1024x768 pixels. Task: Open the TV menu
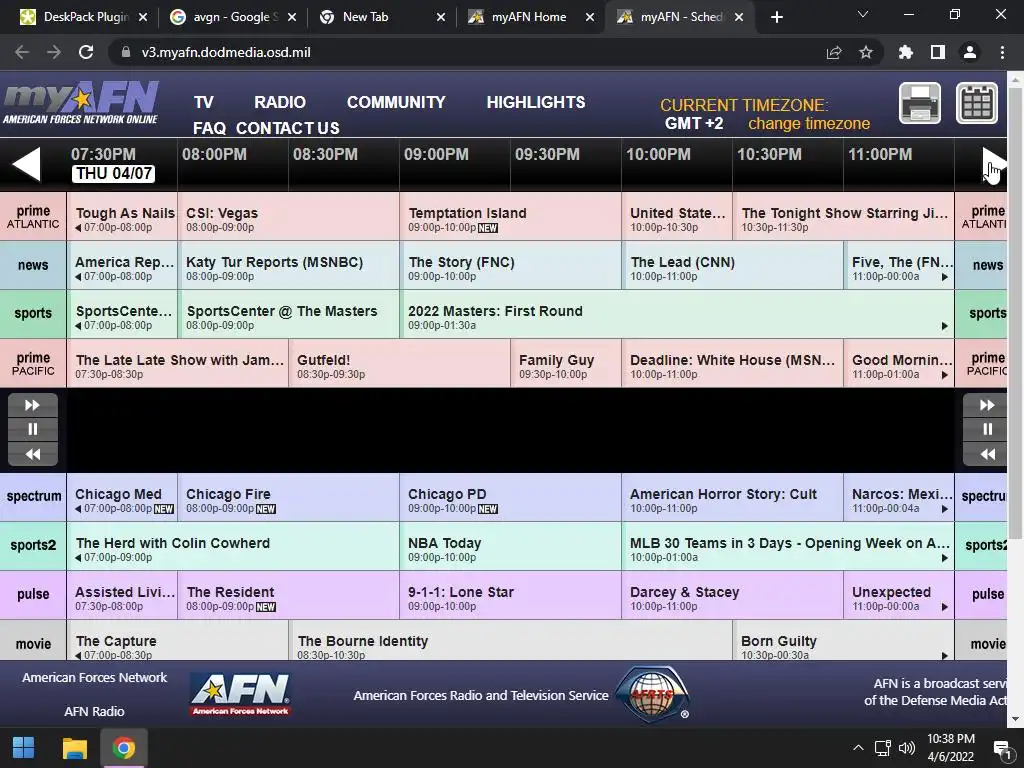(x=204, y=103)
